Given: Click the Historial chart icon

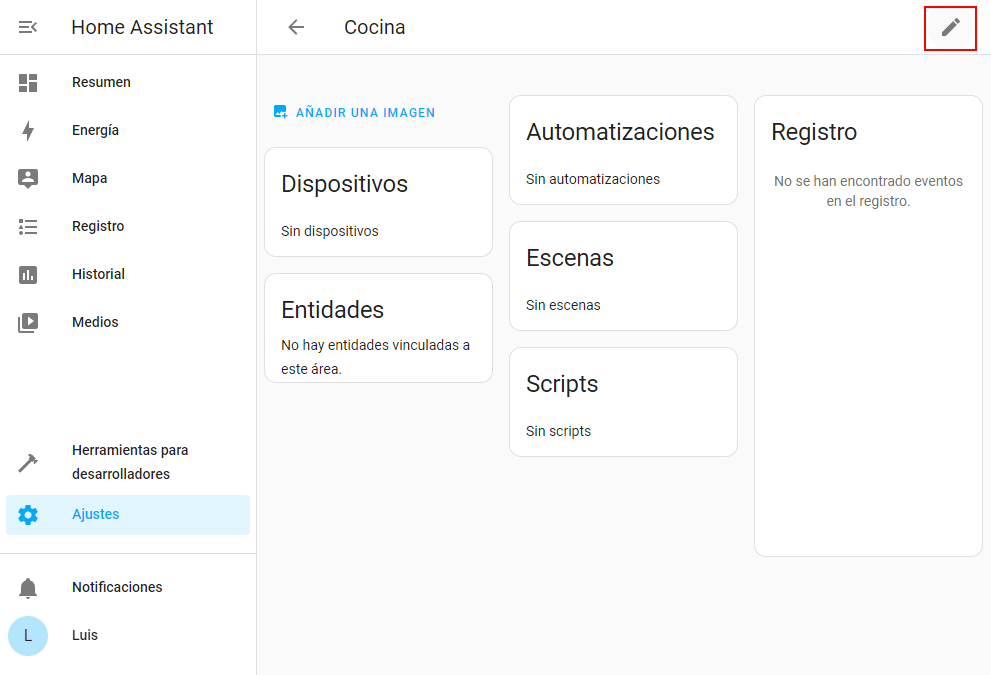Looking at the screenshot, I should pos(28,275).
